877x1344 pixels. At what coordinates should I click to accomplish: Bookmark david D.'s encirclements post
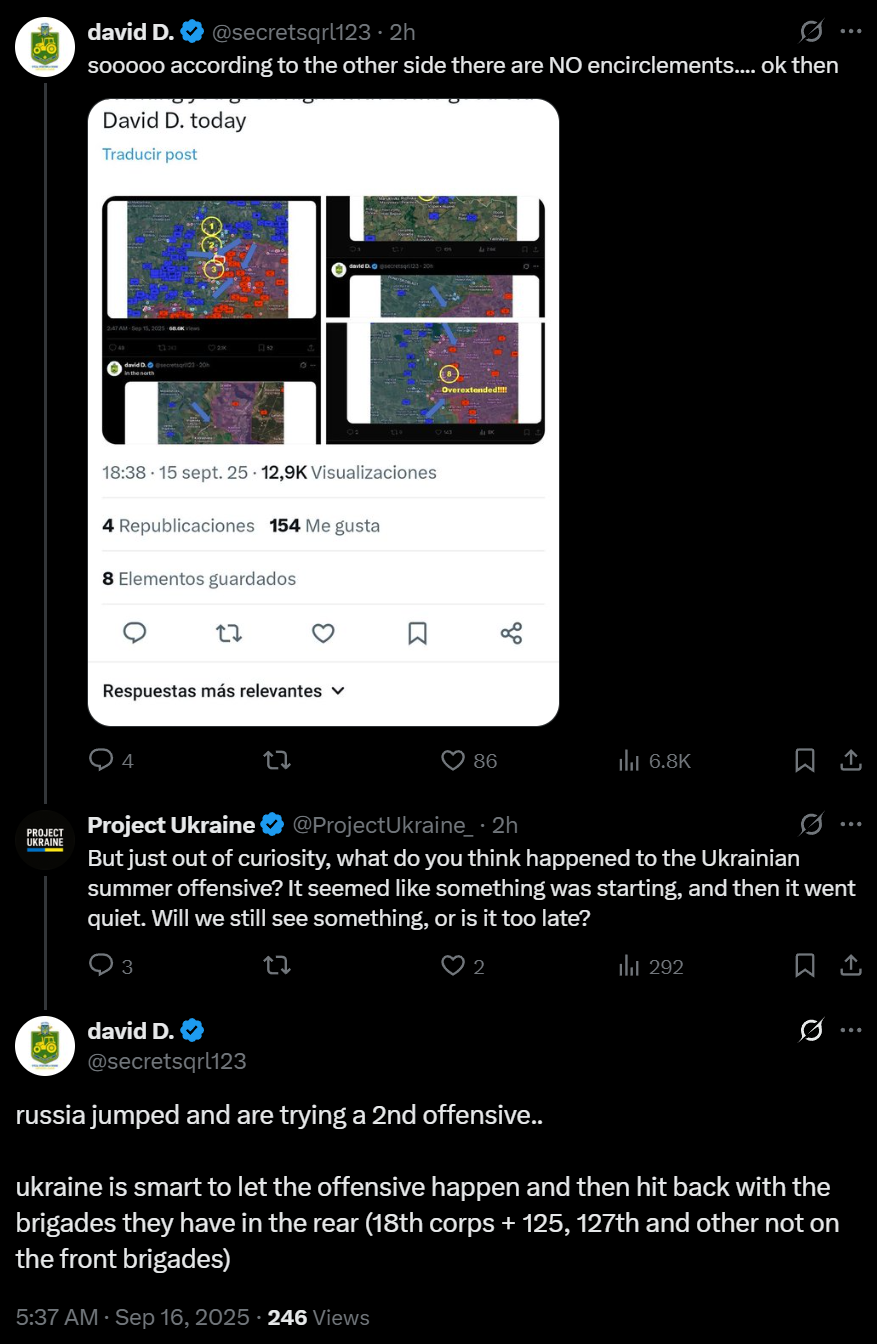(x=805, y=761)
